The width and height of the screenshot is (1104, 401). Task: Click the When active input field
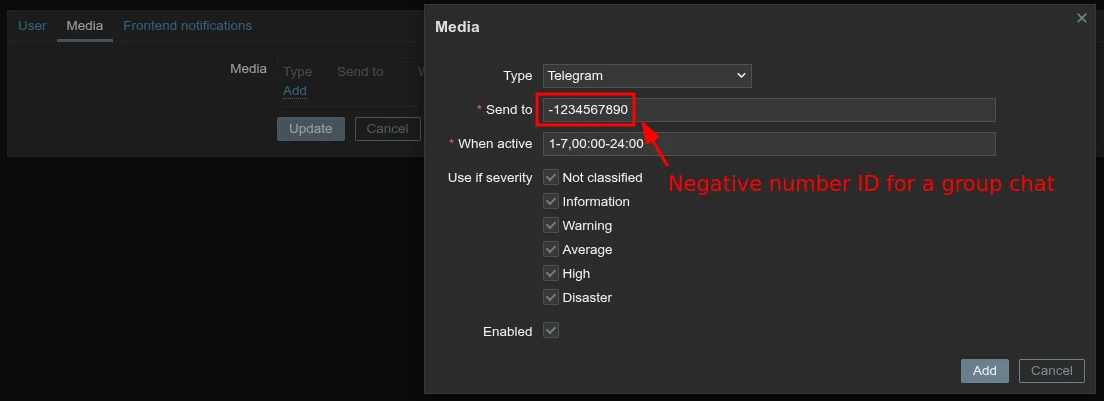[769, 144]
